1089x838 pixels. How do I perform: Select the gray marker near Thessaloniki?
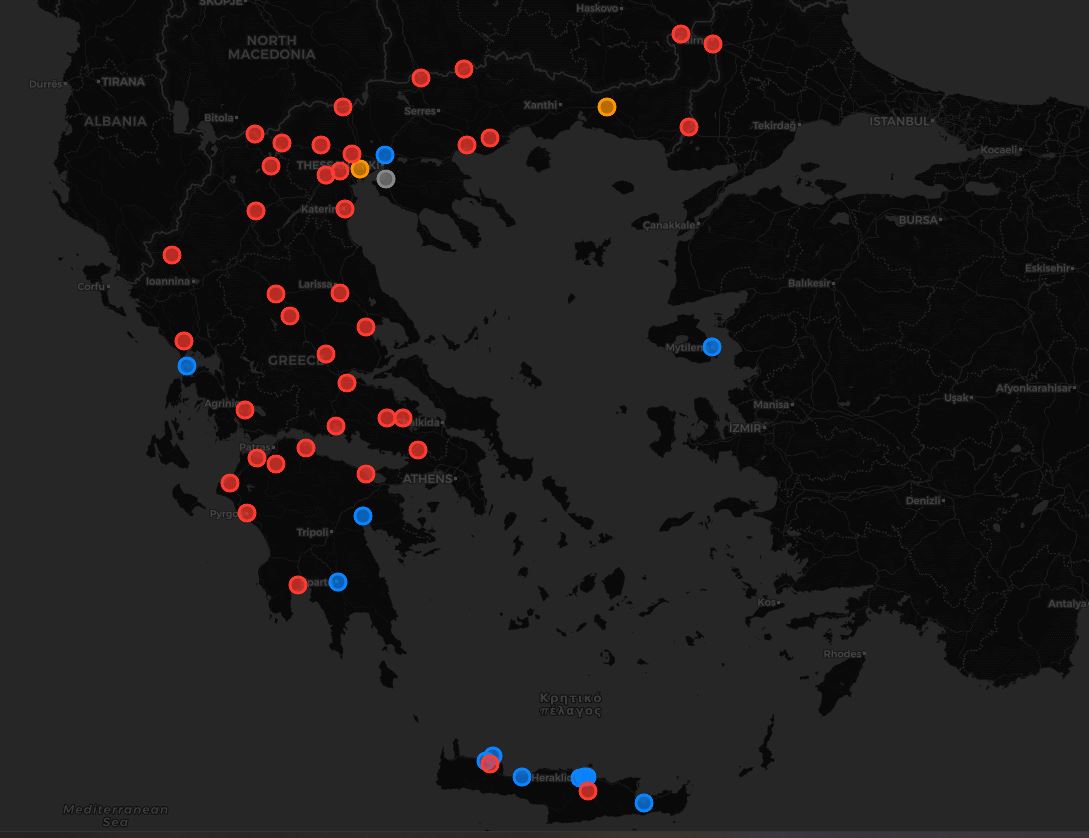click(386, 179)
